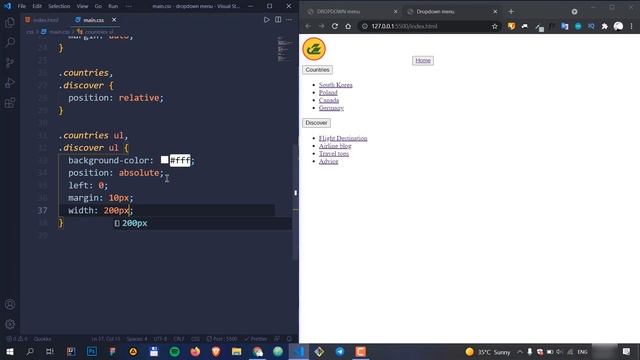Viewport: 640px width, 360px height.
Task: Click the Countries button
Action: click(x=317, y=70)
